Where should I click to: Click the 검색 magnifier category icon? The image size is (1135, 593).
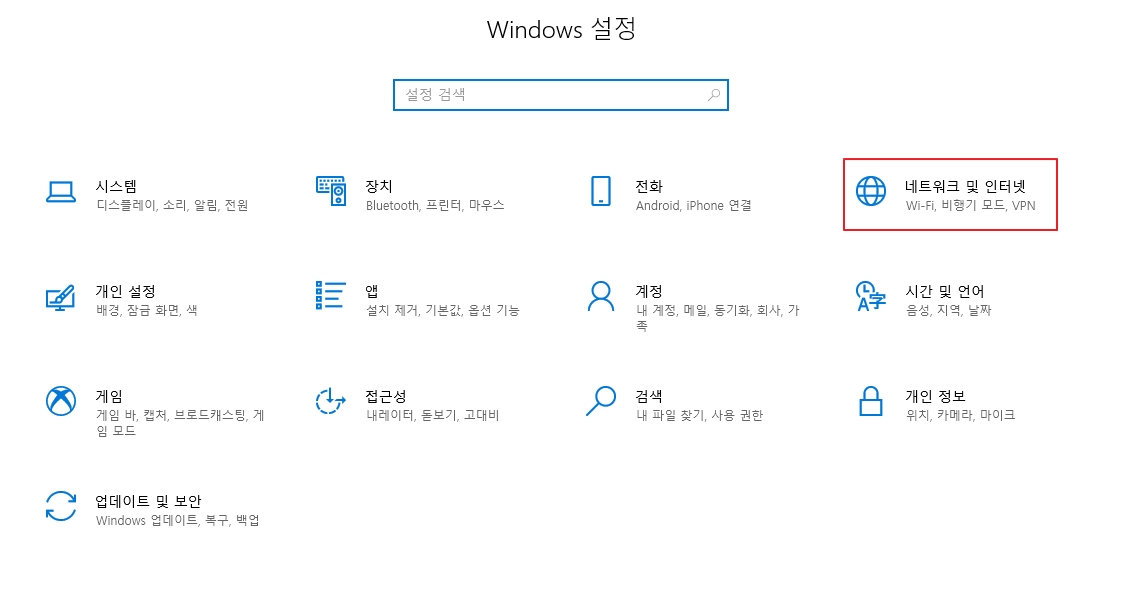click(x=601, y=401)
